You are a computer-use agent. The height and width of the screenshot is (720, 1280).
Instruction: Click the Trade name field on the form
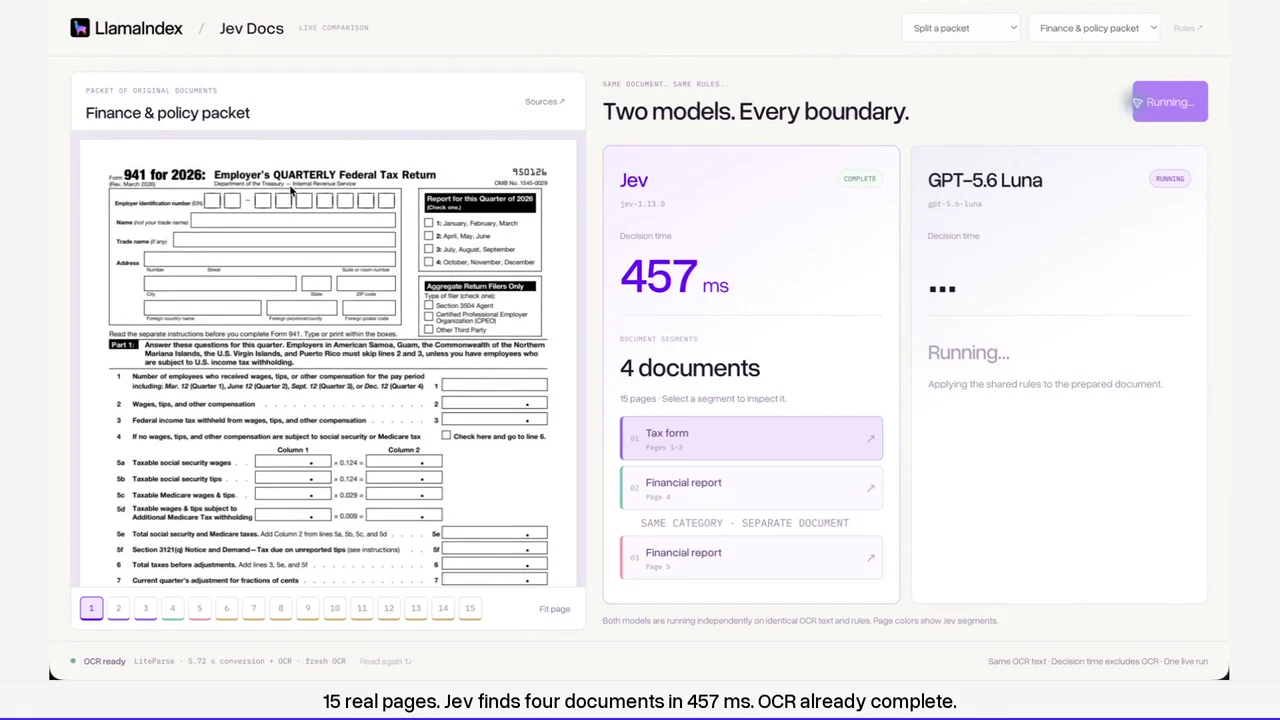284,240
